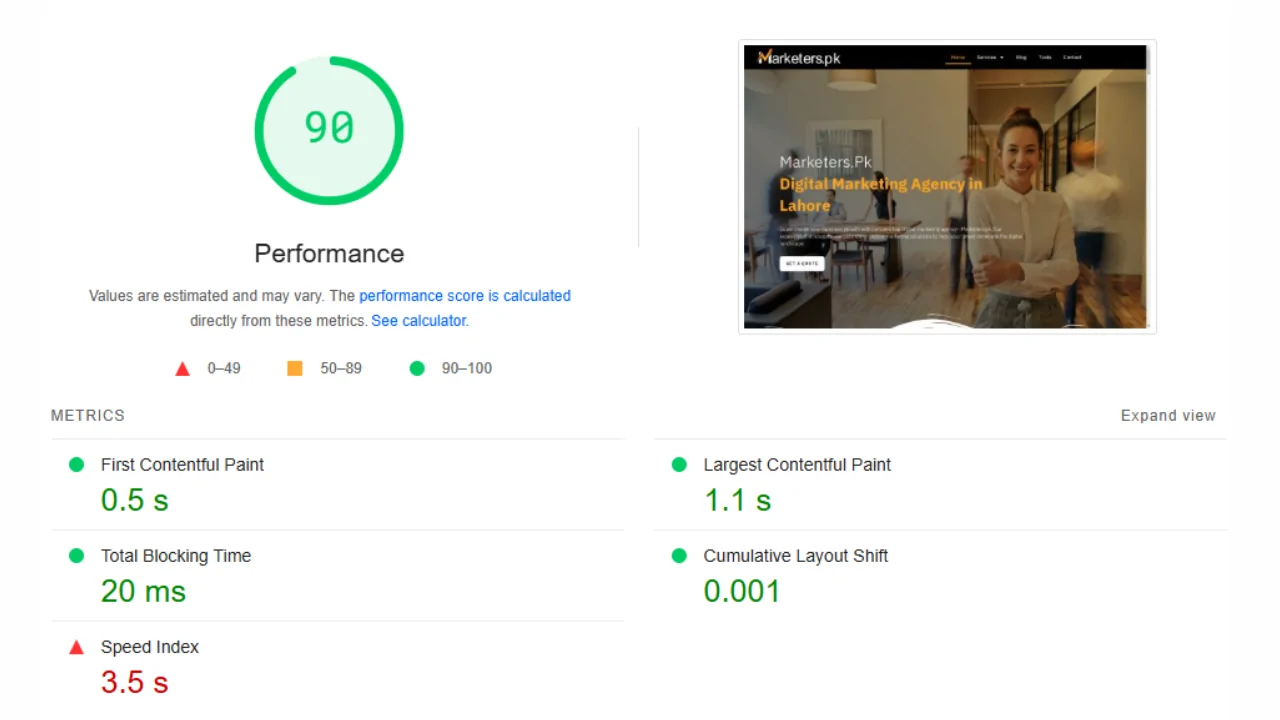Image resolution: width=1280 pixels, height=720 pixels.
Task: Select the green dot next to Cumulative Layout Shift
Action: [679, 556]
